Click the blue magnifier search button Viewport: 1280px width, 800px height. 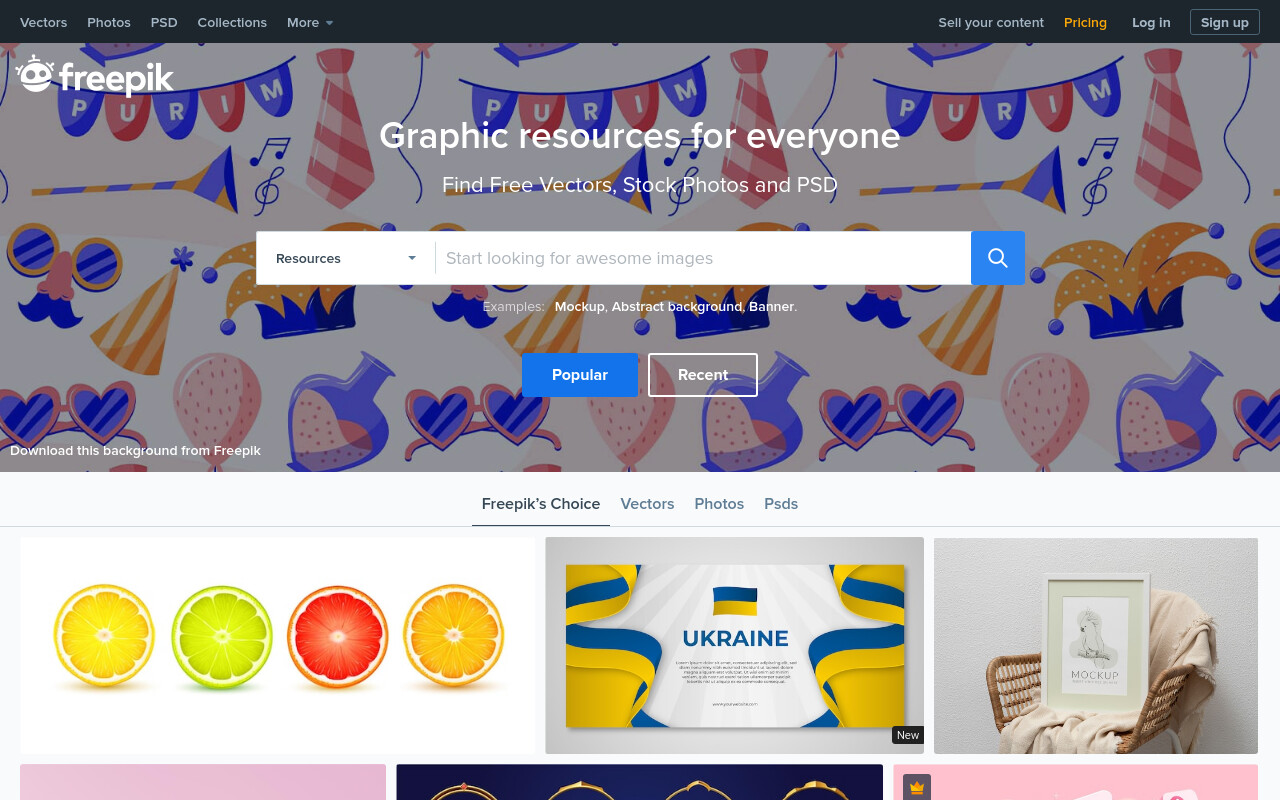[997, 258]
